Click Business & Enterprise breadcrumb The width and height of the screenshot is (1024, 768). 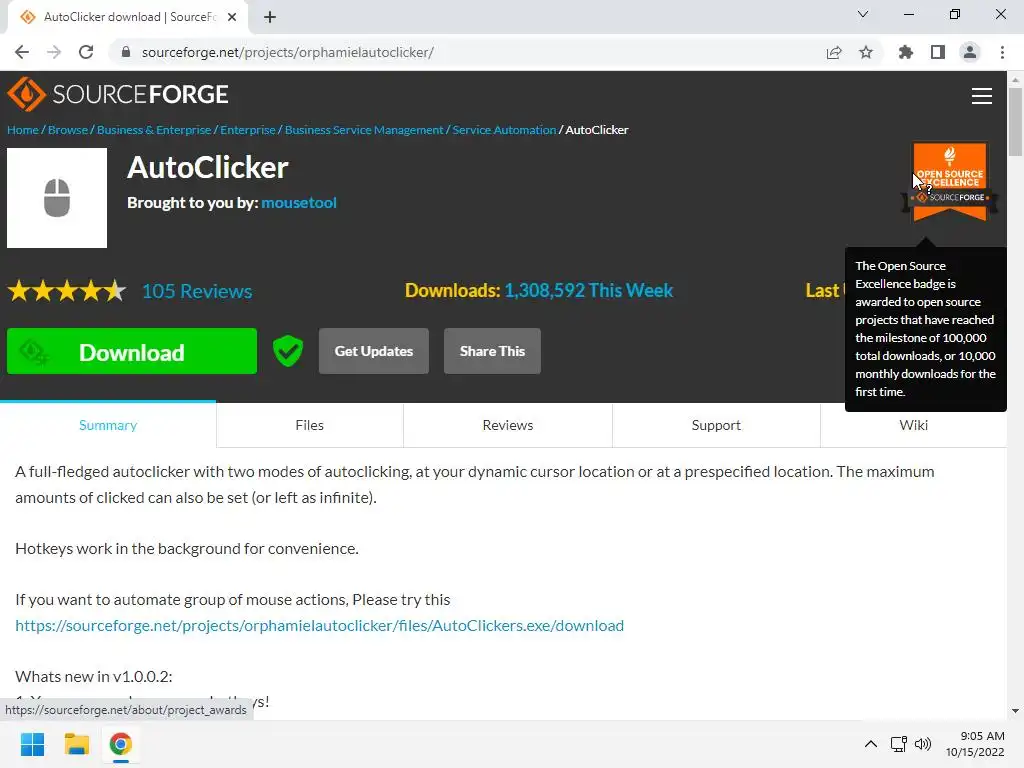[154, 130]
